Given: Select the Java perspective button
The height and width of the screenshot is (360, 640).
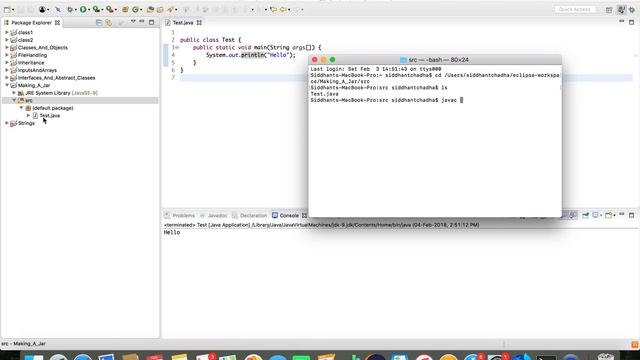Looking at the screenshot, I should [x=621, y=9].
